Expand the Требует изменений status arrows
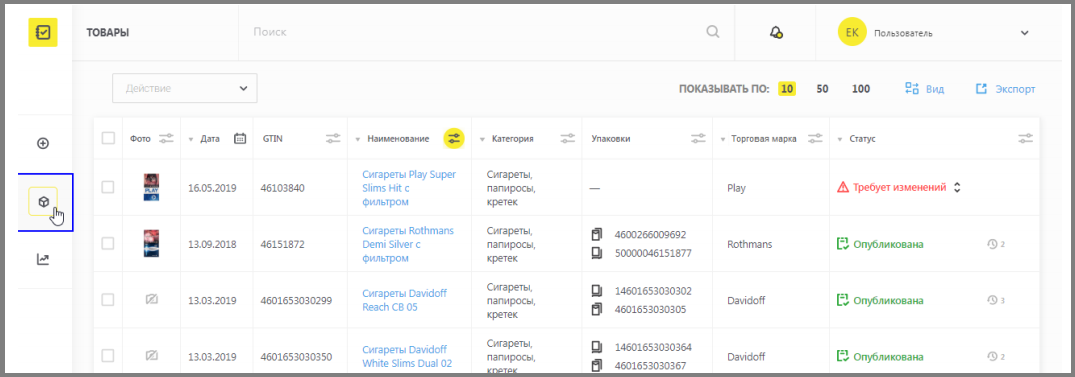Viewport: 1075px width, 377px height. tap(957, 187)
